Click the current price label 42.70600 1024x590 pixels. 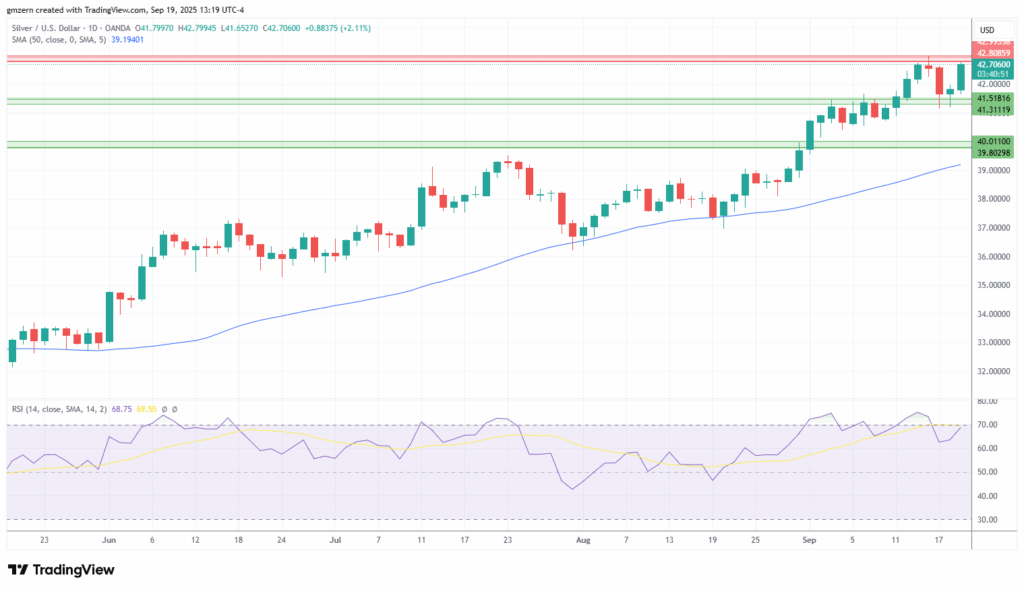[x=993, y=63]
